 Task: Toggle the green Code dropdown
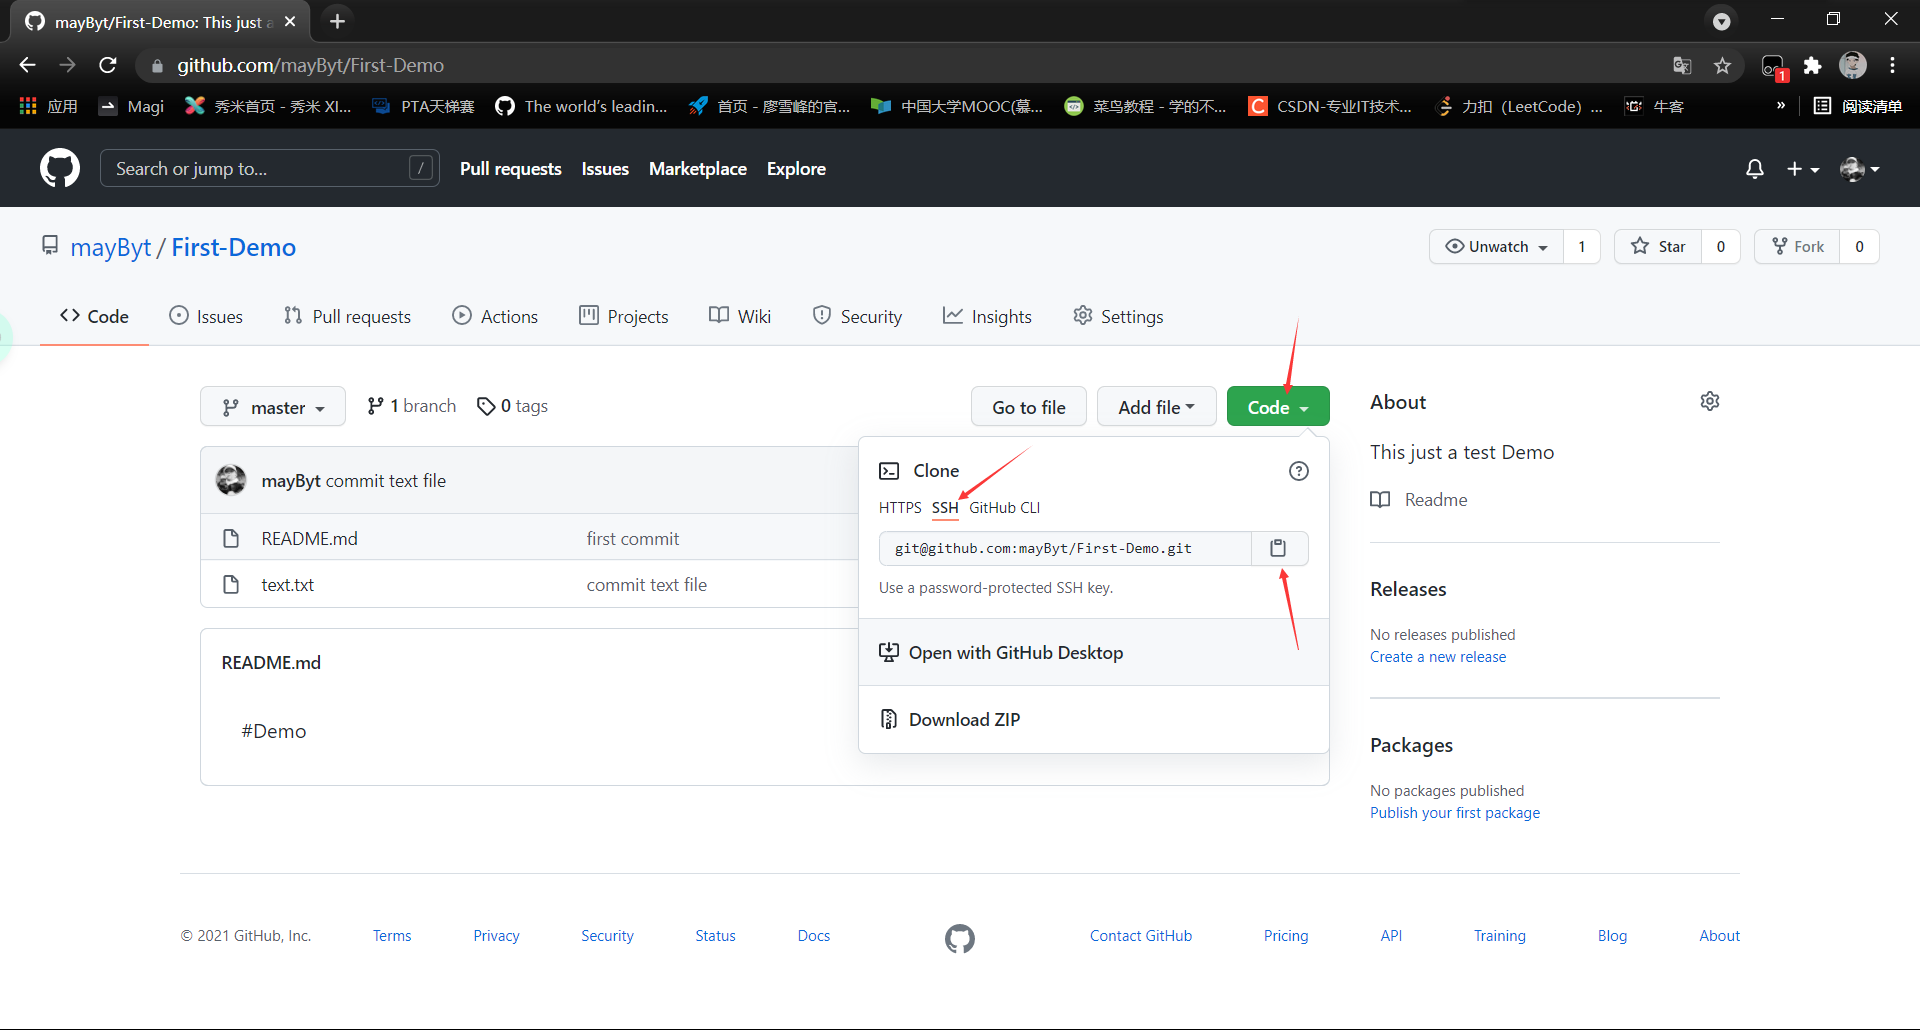(x=1278, y=407)
